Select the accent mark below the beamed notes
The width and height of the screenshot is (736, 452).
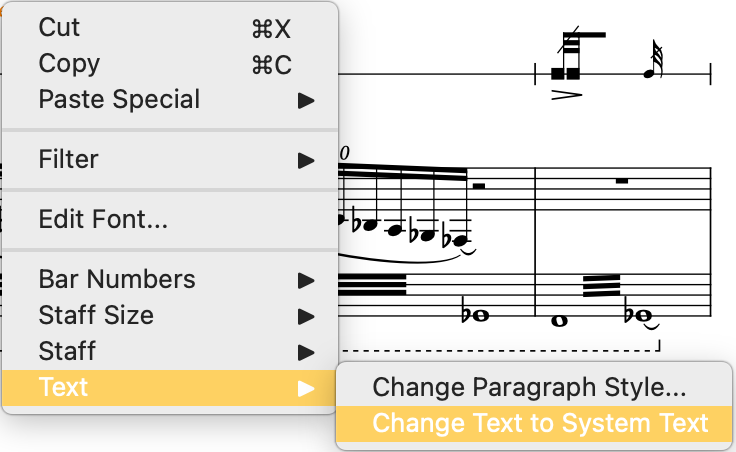[567, 95]
